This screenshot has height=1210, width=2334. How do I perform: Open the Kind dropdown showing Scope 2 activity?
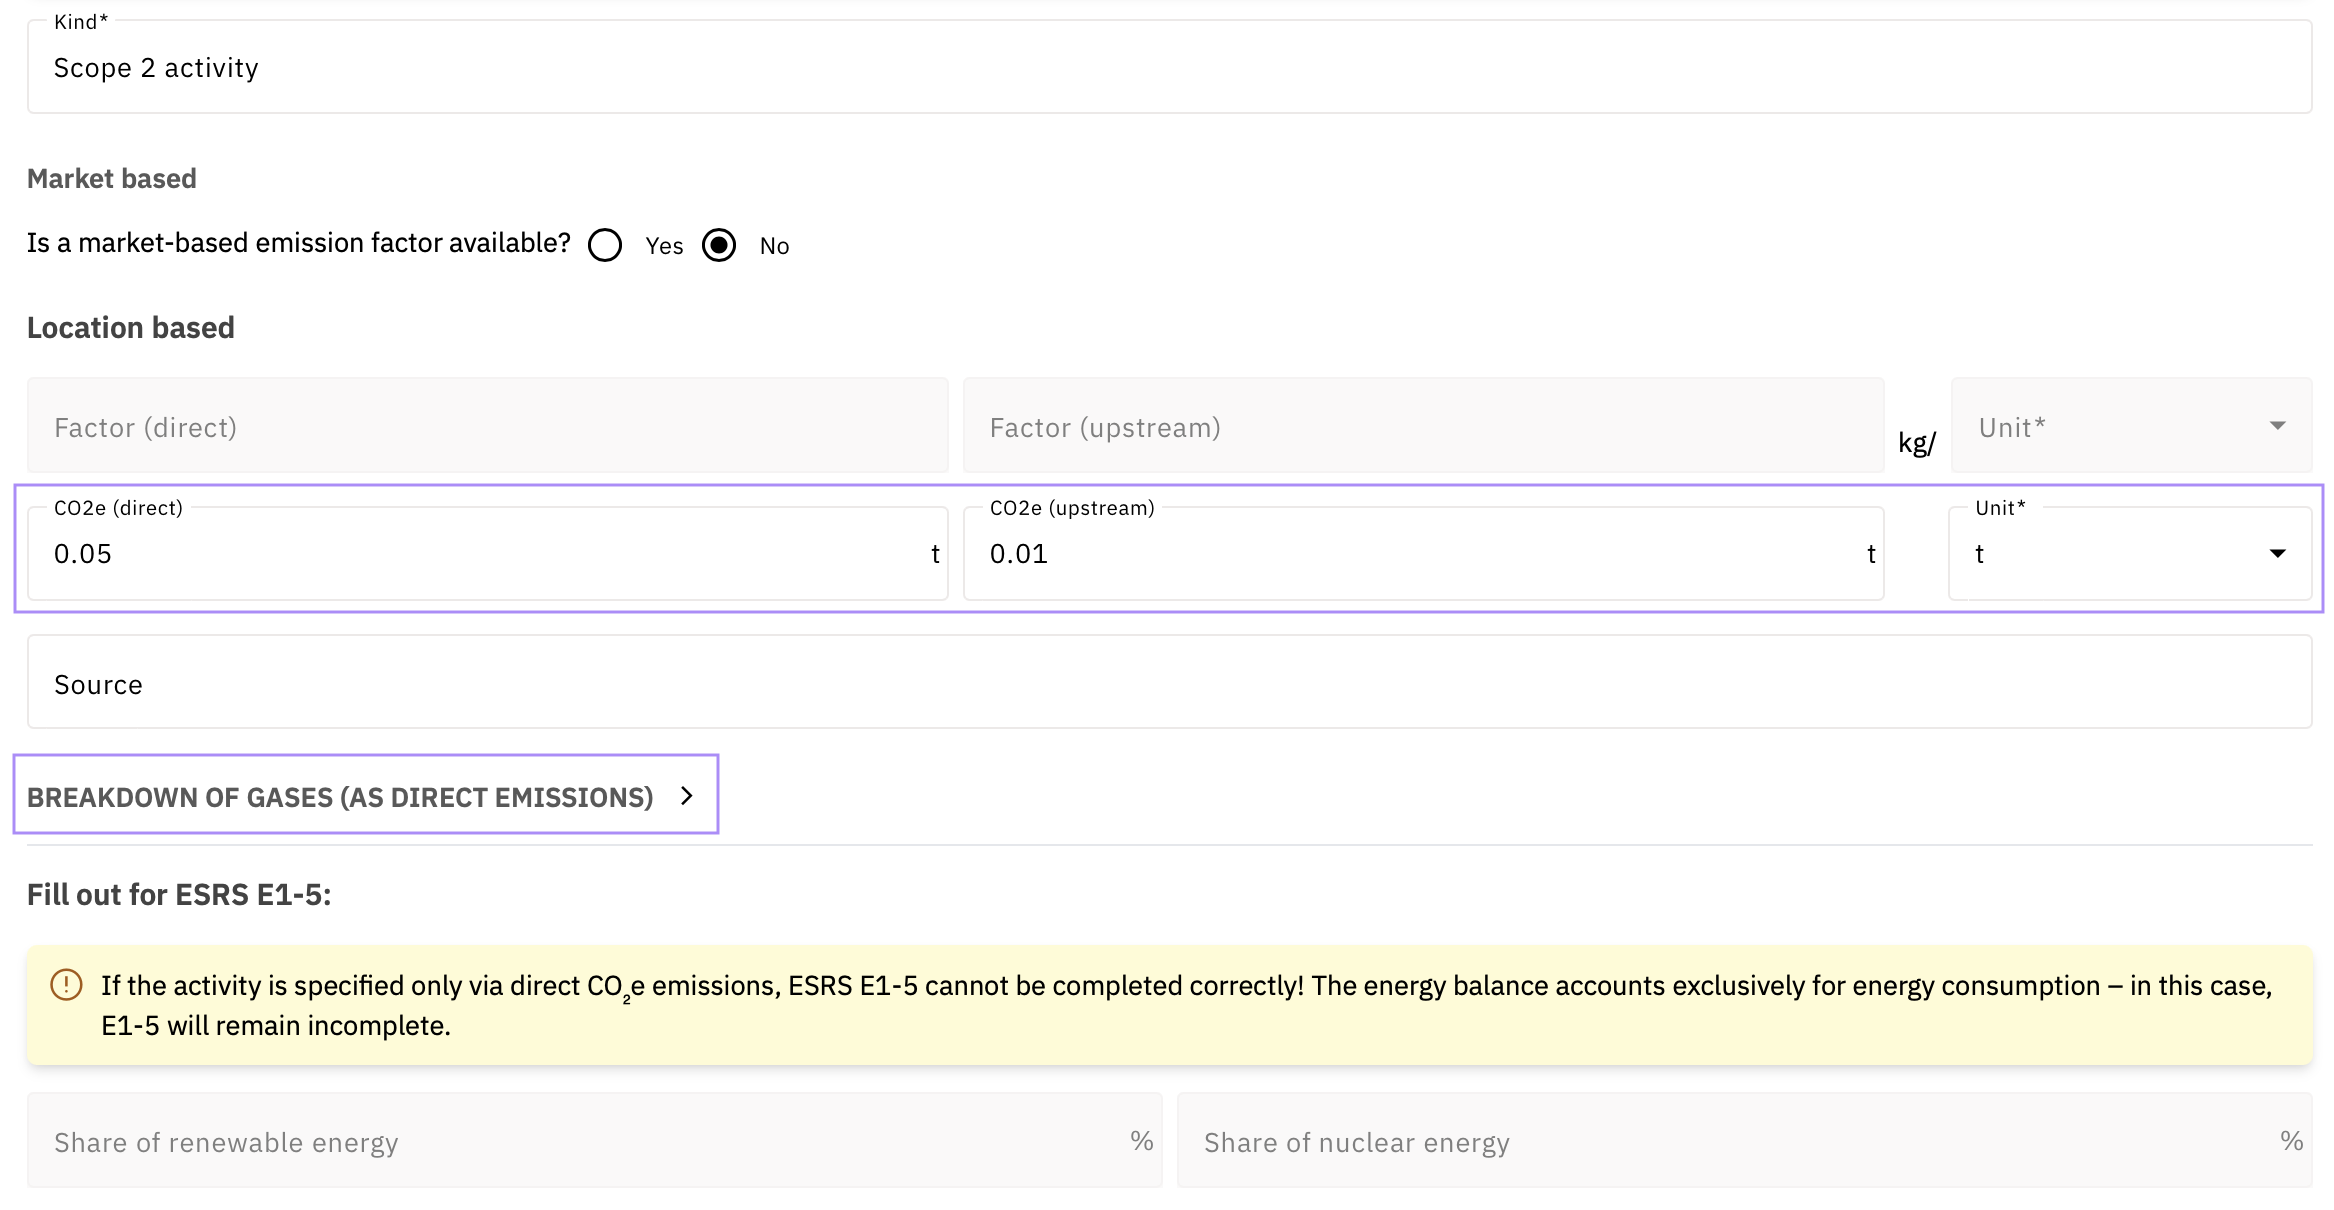(1168, 68)
